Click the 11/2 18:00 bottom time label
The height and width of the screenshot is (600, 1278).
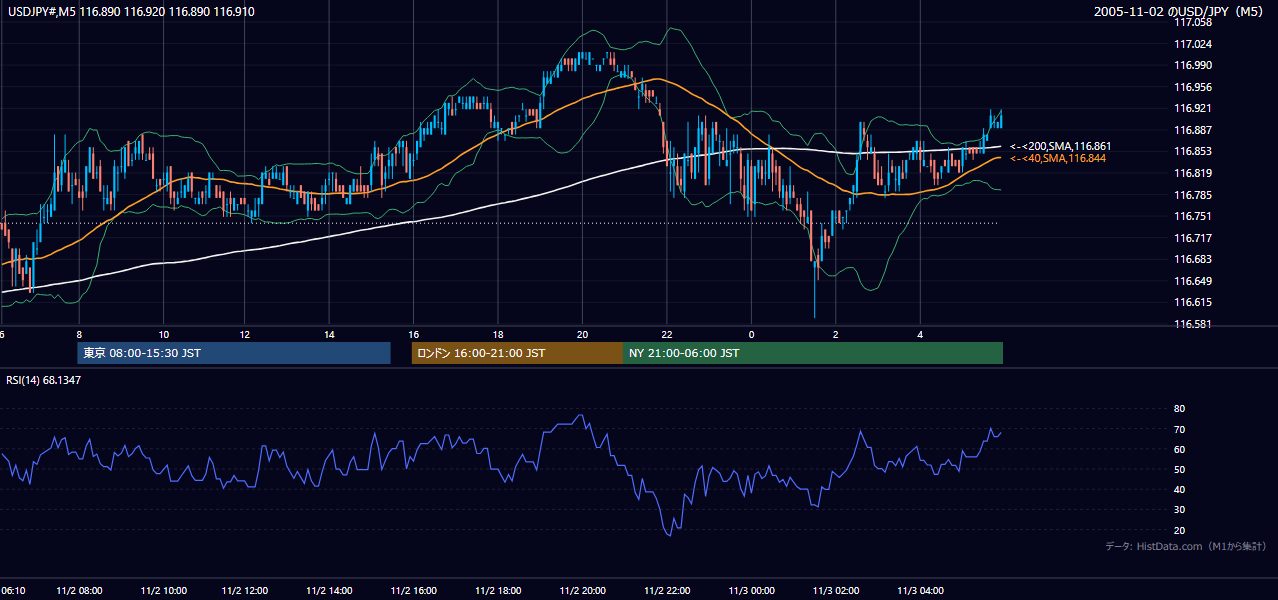tap(498, 591)
